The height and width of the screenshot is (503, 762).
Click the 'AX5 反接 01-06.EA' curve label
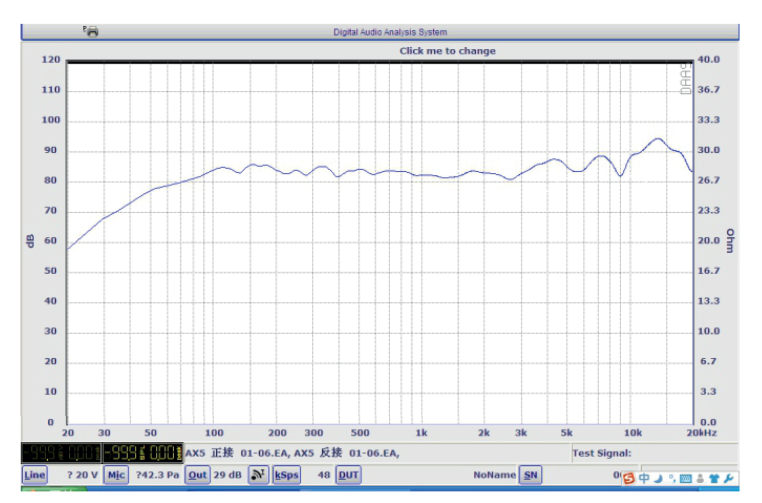click(x=346, y=453)
